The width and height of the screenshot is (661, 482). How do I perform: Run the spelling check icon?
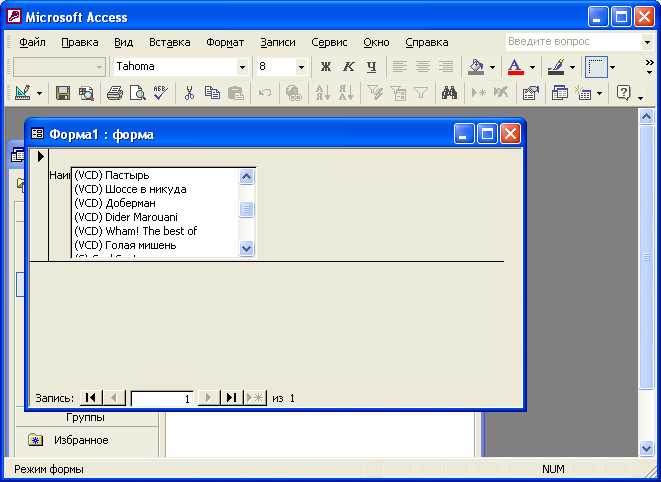pyautogui.click(x=161, y=93)
